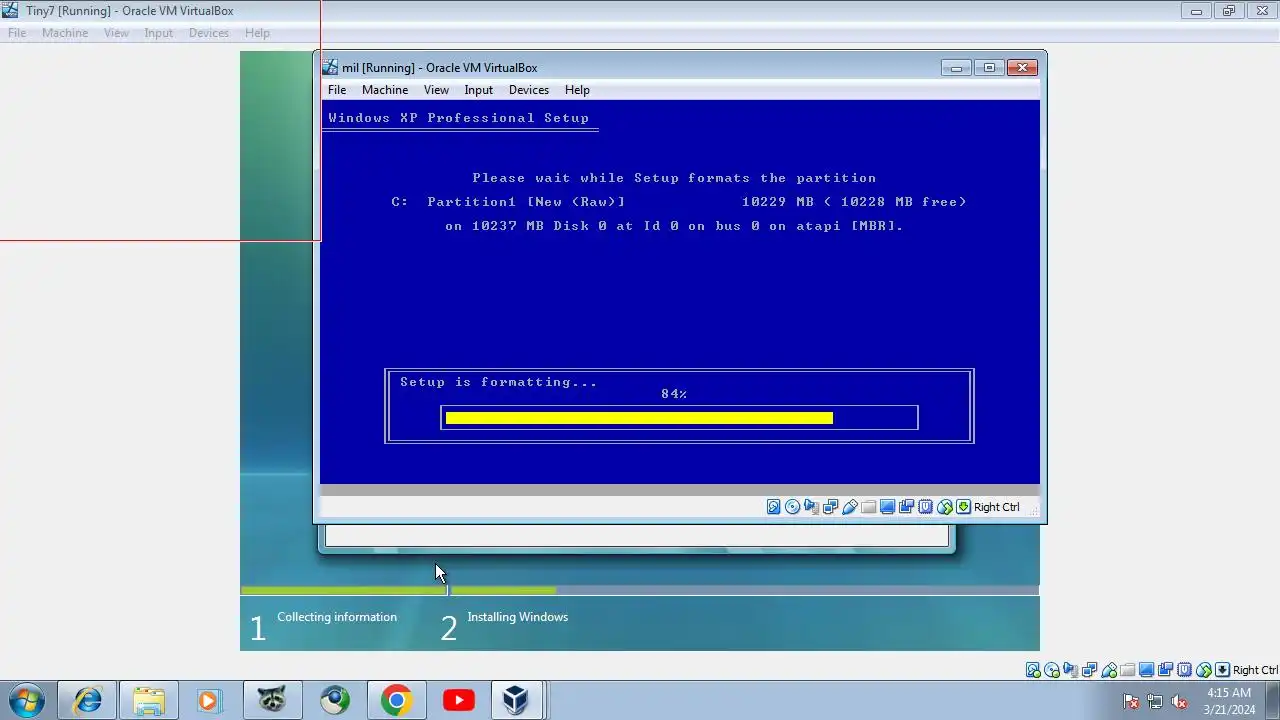The width and height of the screenshot is (1280, 720).
Task: Open optical drive indicator in mil window status bar
Action: pyautogui.click(x=793, y=507)
